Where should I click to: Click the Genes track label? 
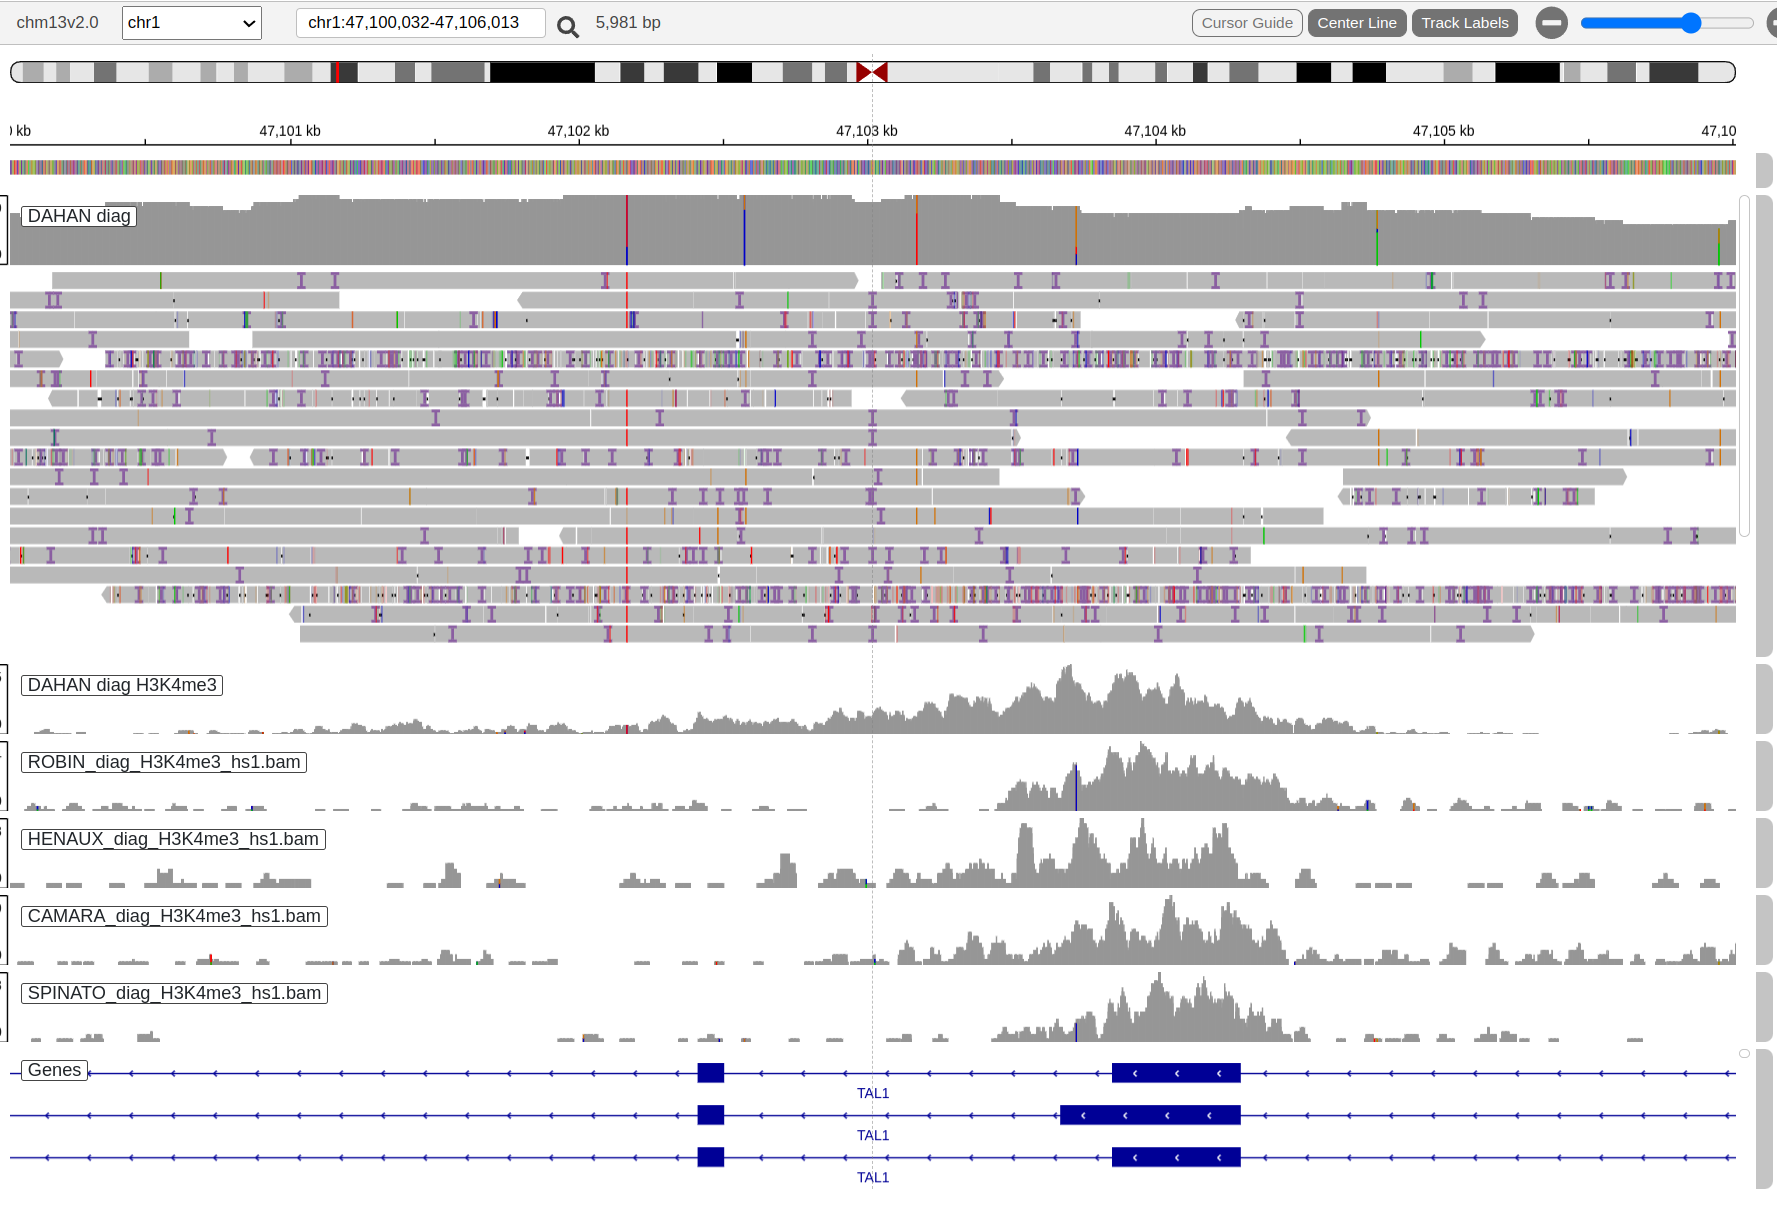[54, 1070]
